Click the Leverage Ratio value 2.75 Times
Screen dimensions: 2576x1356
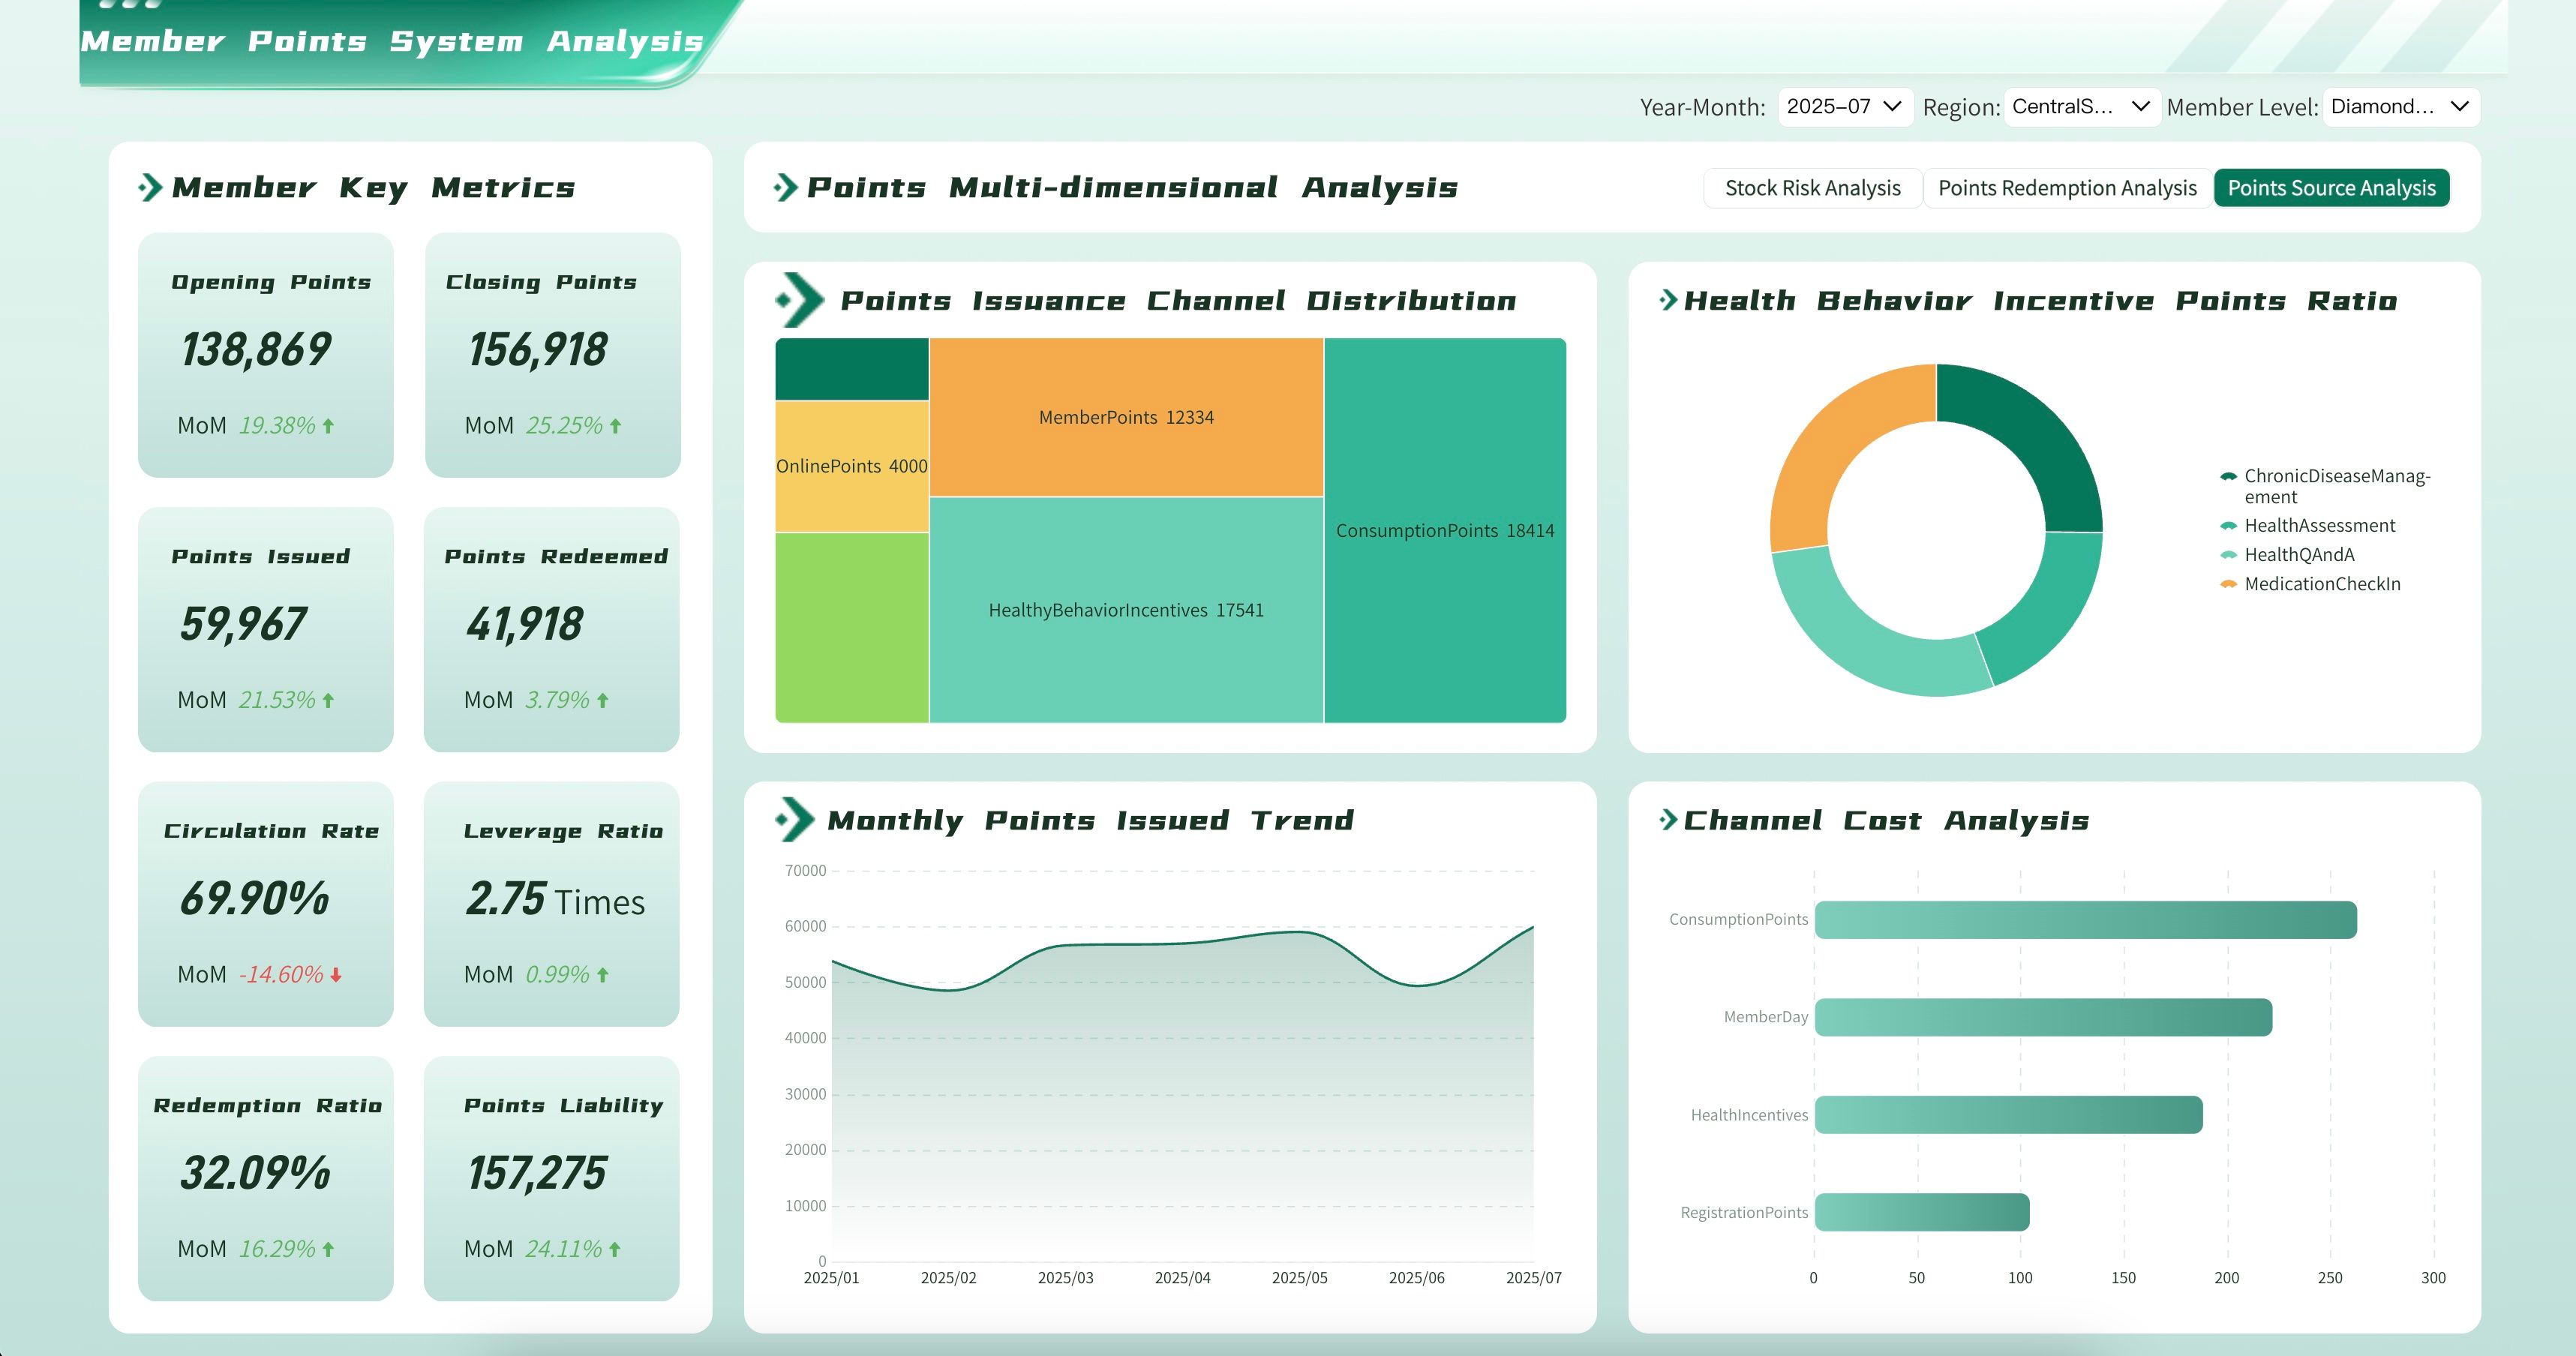(555, 898)
